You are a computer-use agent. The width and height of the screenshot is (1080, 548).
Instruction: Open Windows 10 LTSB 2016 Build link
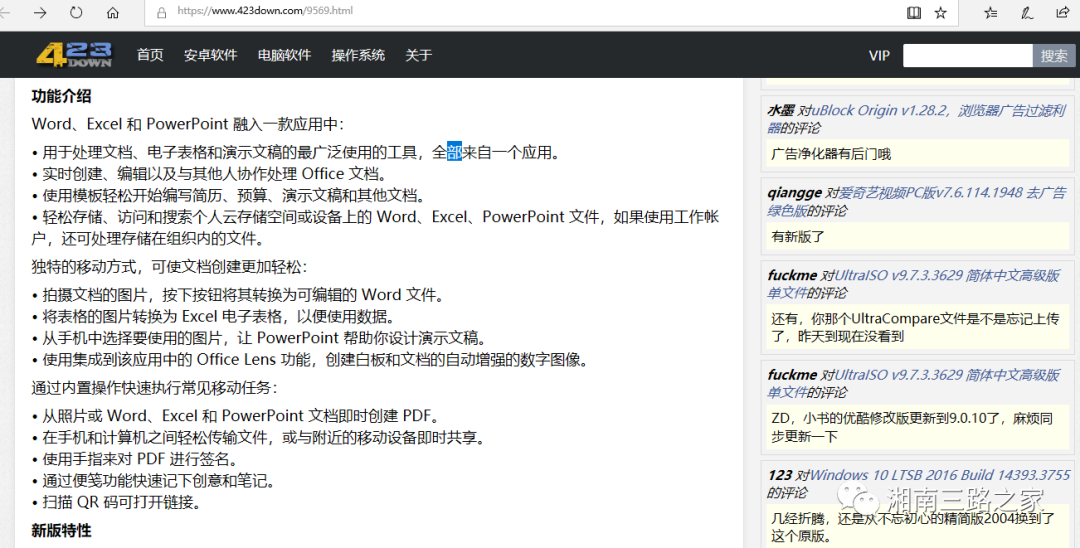point(939,475)
